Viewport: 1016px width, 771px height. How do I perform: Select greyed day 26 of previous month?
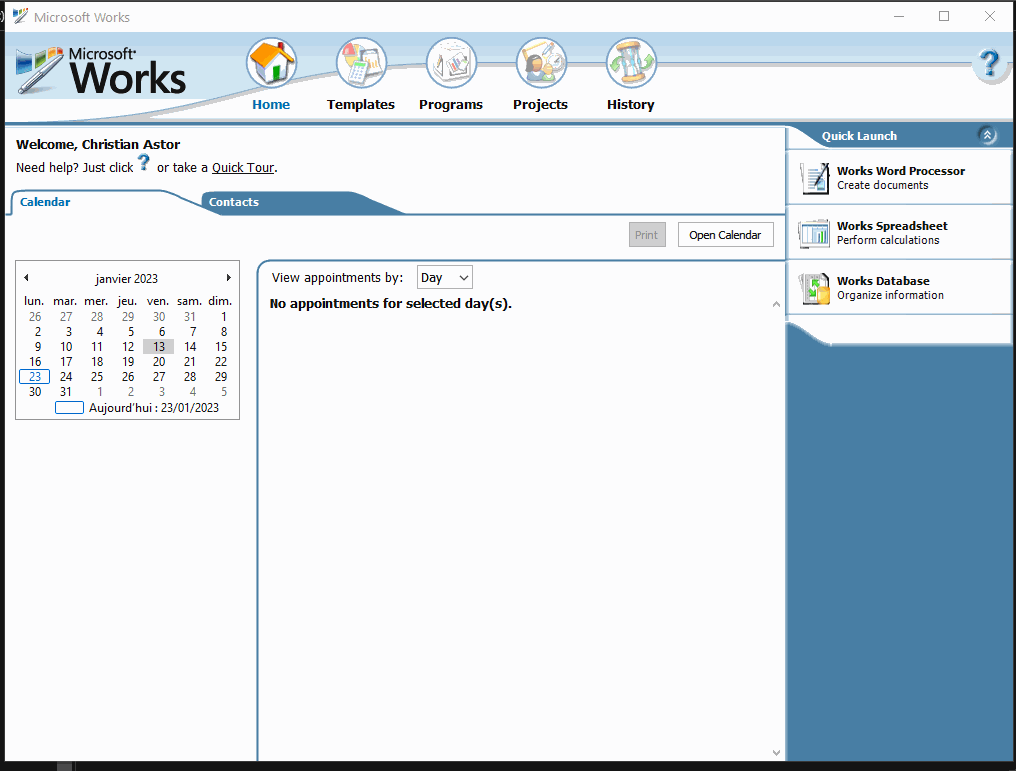pyautogui.click(x=35, y=317)
